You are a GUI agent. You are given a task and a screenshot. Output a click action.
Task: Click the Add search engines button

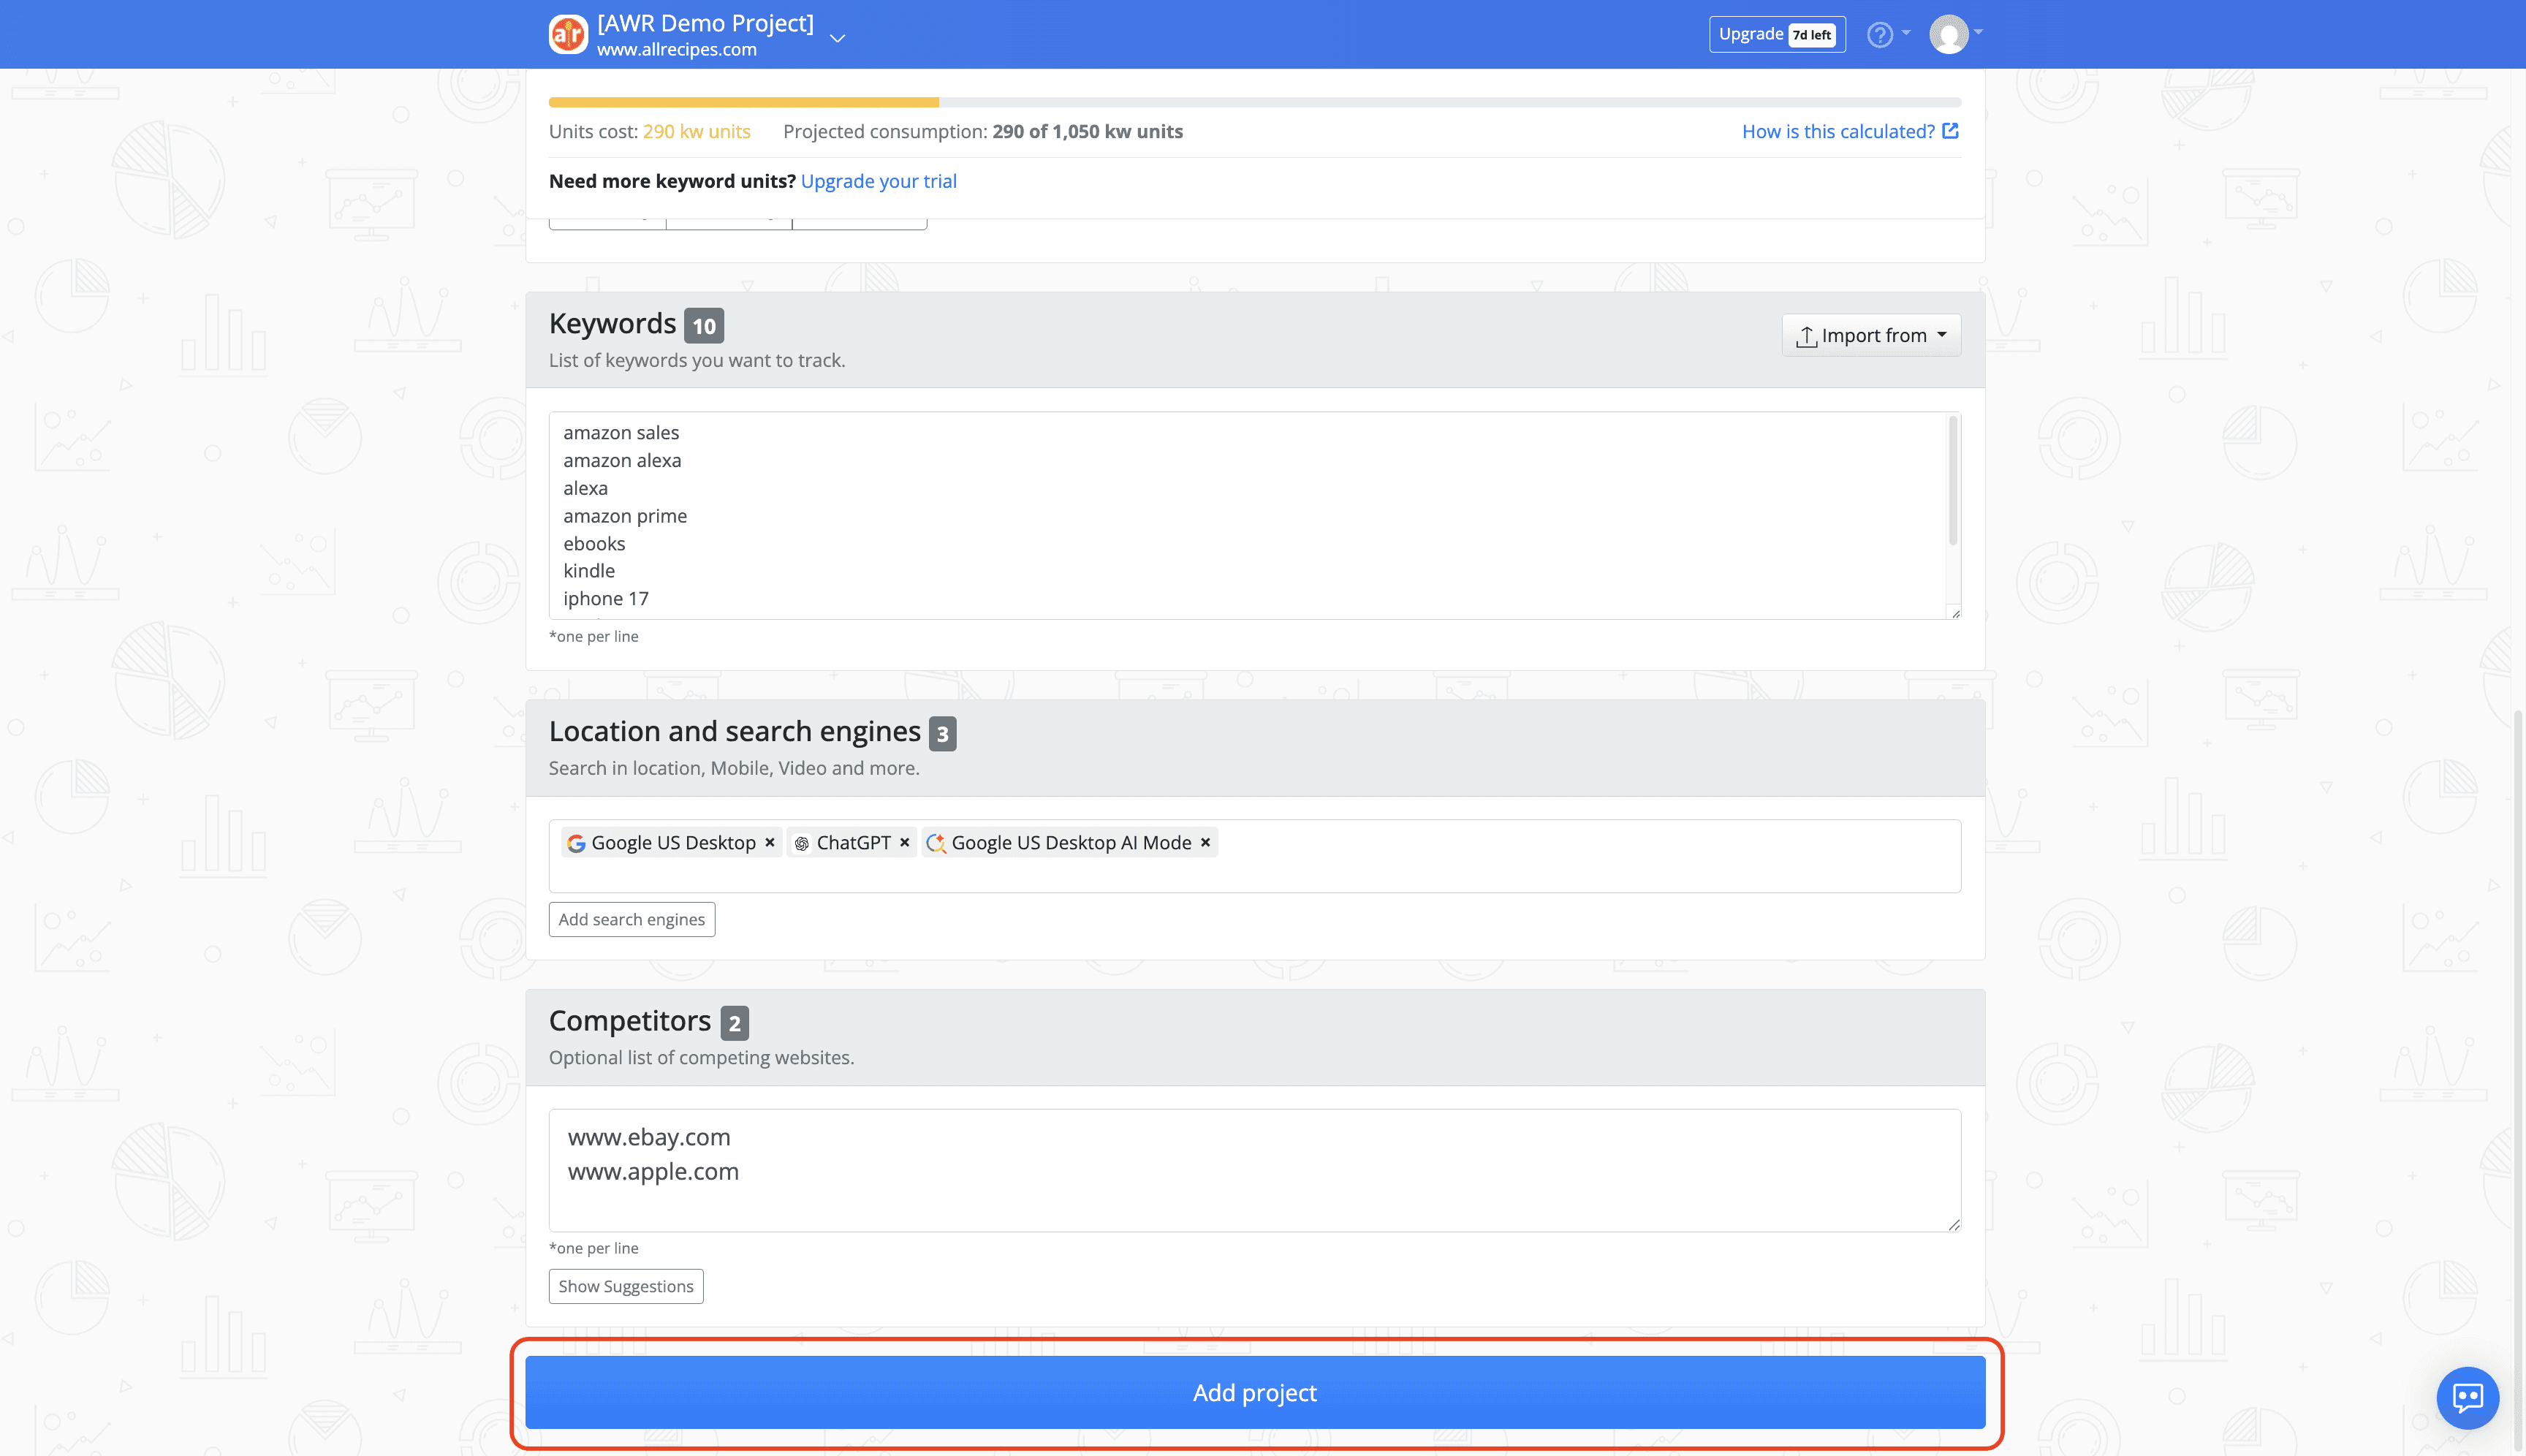[x=632, y=920]
